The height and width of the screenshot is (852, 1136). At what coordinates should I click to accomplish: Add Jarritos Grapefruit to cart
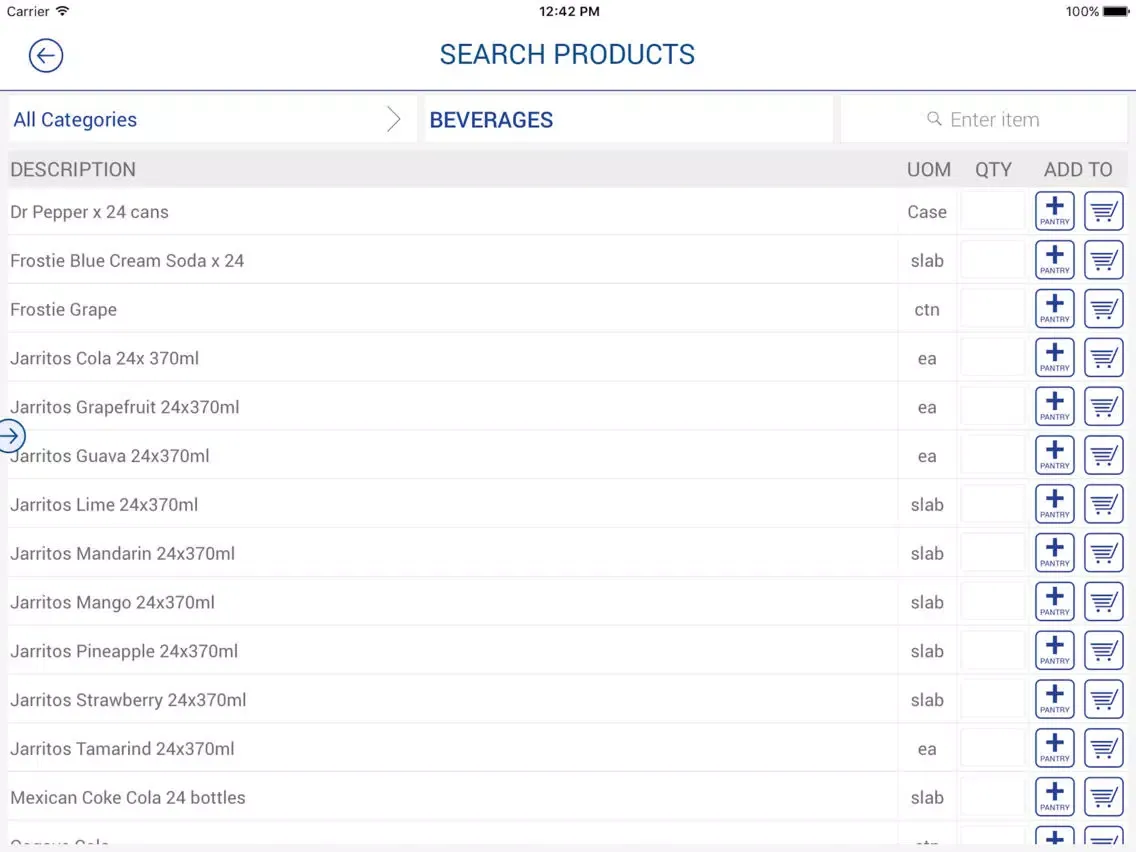point(1103,406)
